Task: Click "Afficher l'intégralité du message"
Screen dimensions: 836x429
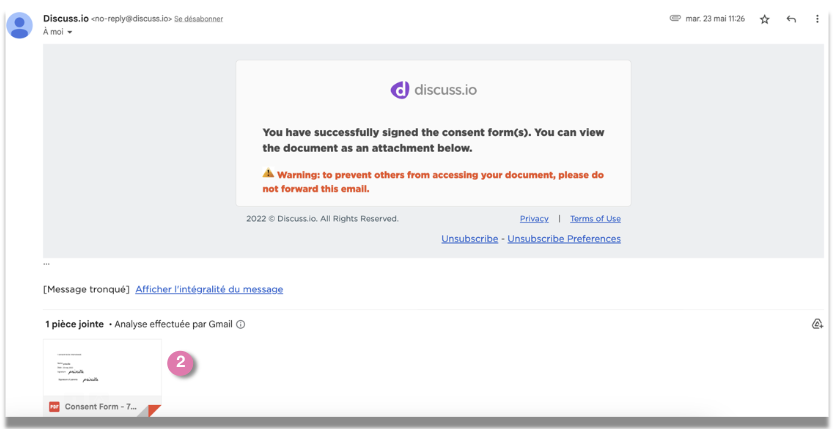Action: [x=209, y=289]
